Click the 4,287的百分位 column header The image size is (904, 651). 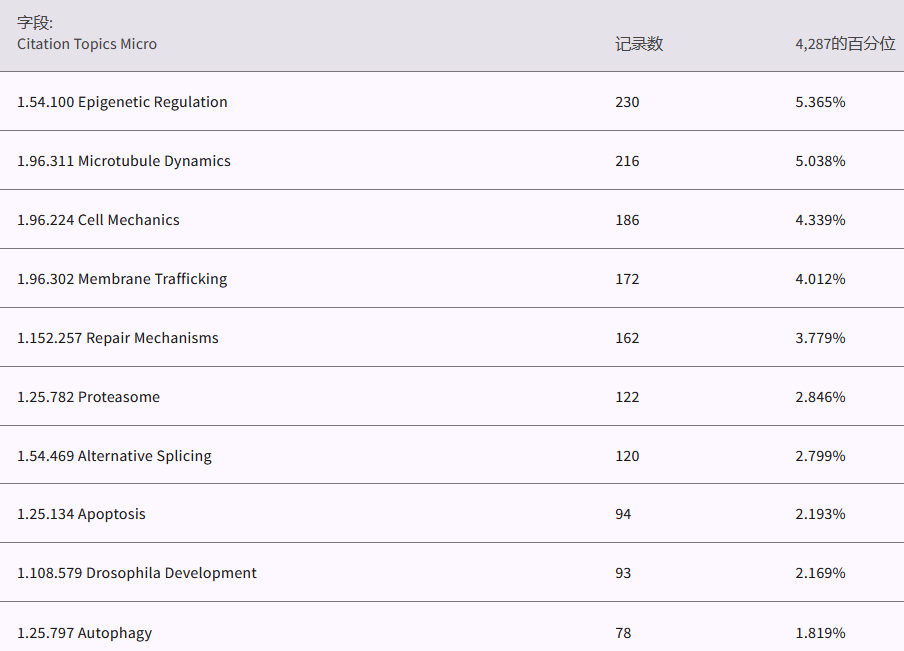tap(844, 44)
